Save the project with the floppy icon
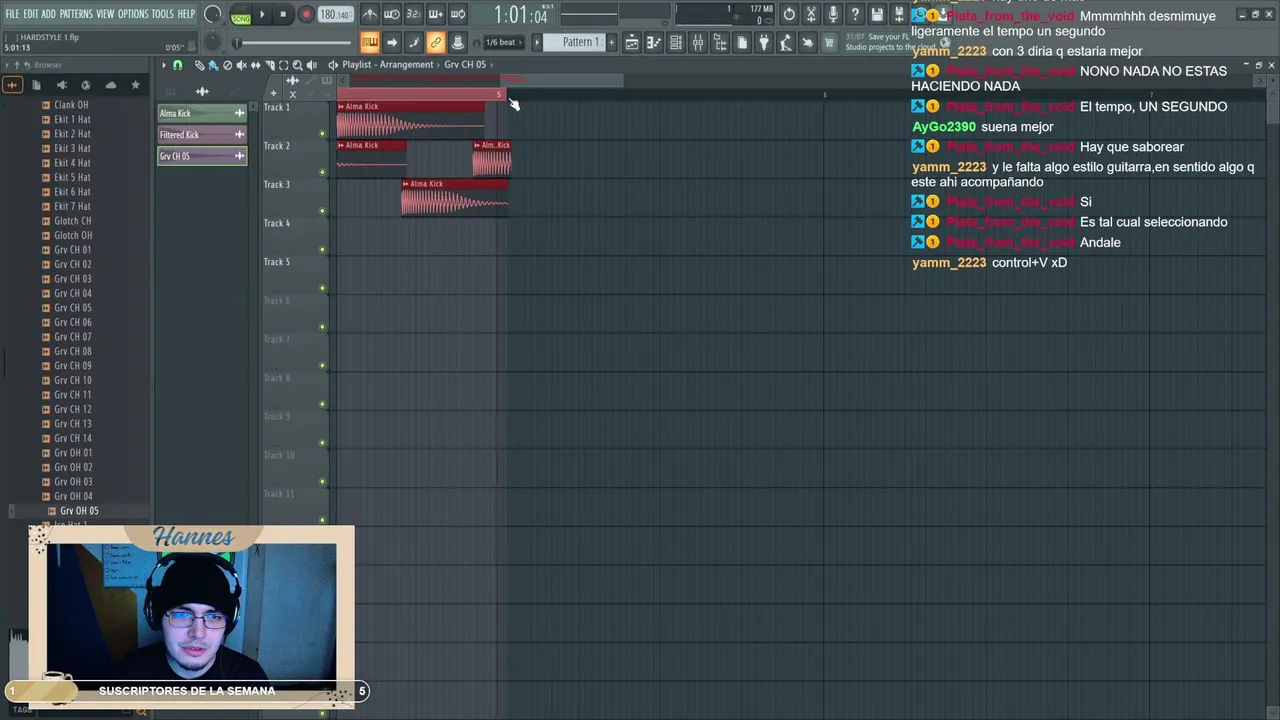The image size is (1280, 720). [877, 14]
